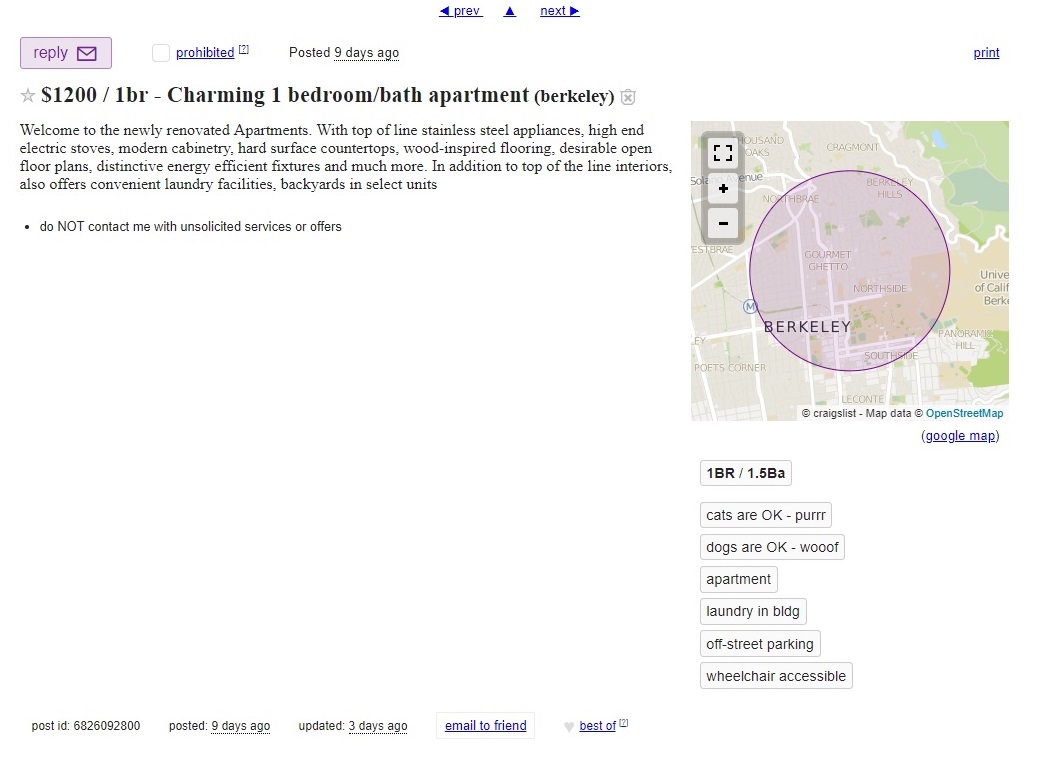Go to previous listing via prev link

coord(461,11)
